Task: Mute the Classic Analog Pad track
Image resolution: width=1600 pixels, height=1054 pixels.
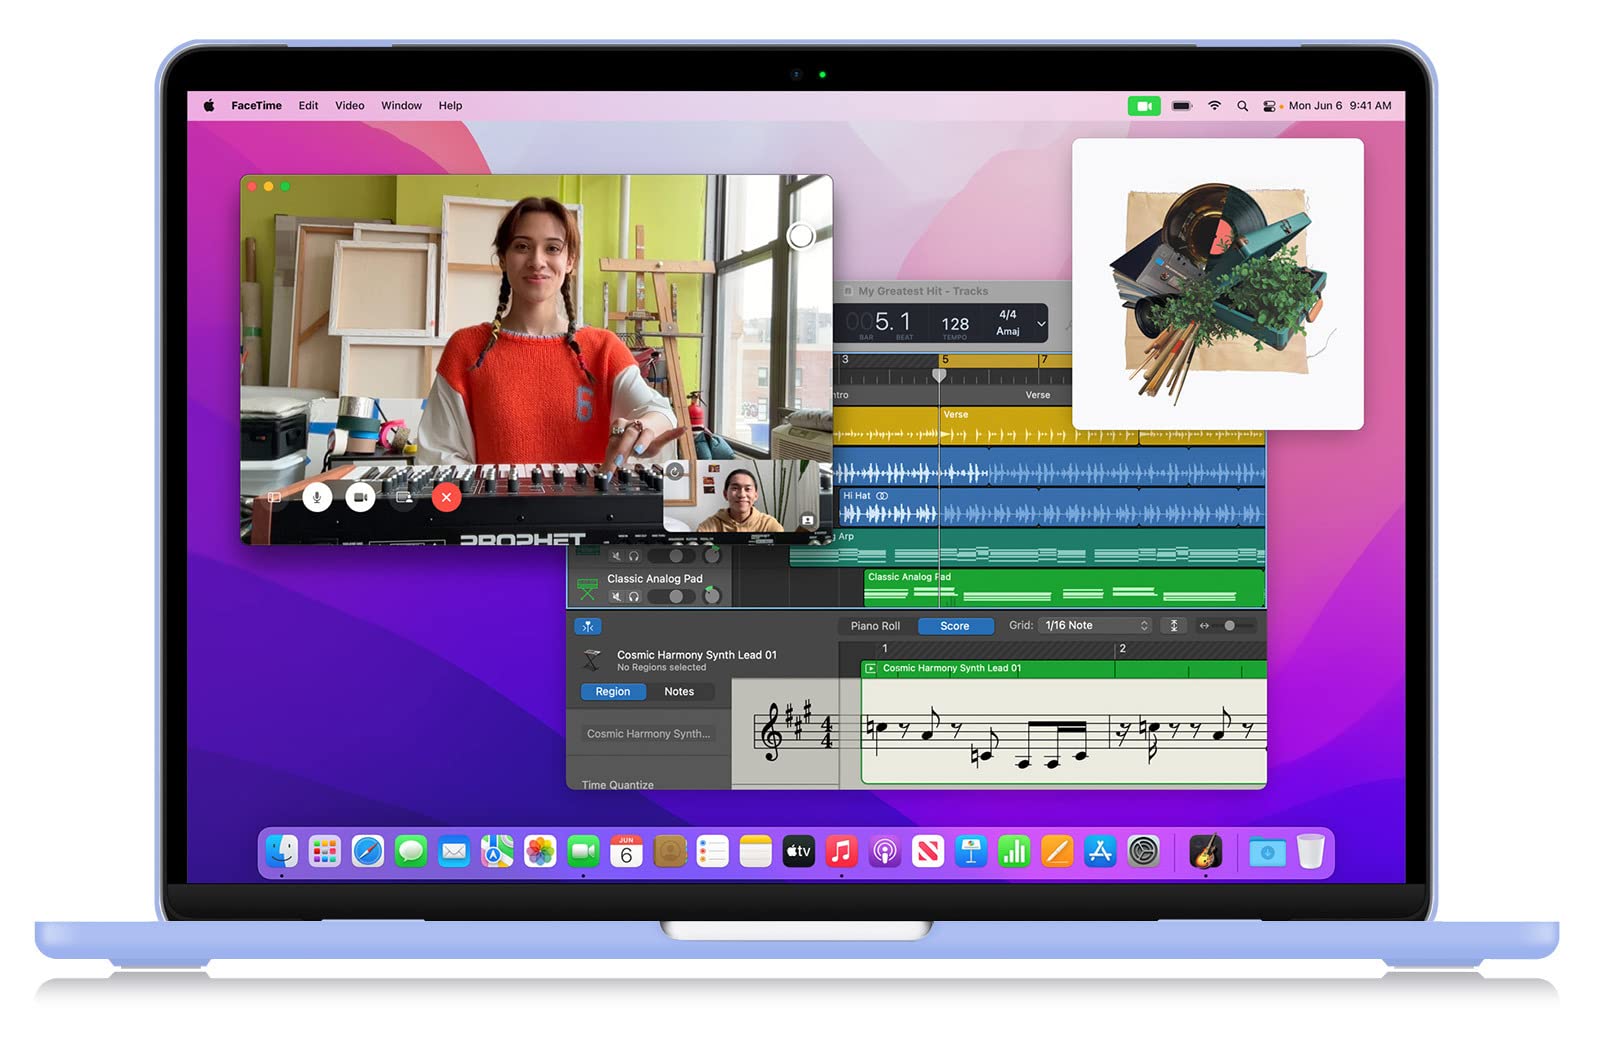Action: coord(616,597)
